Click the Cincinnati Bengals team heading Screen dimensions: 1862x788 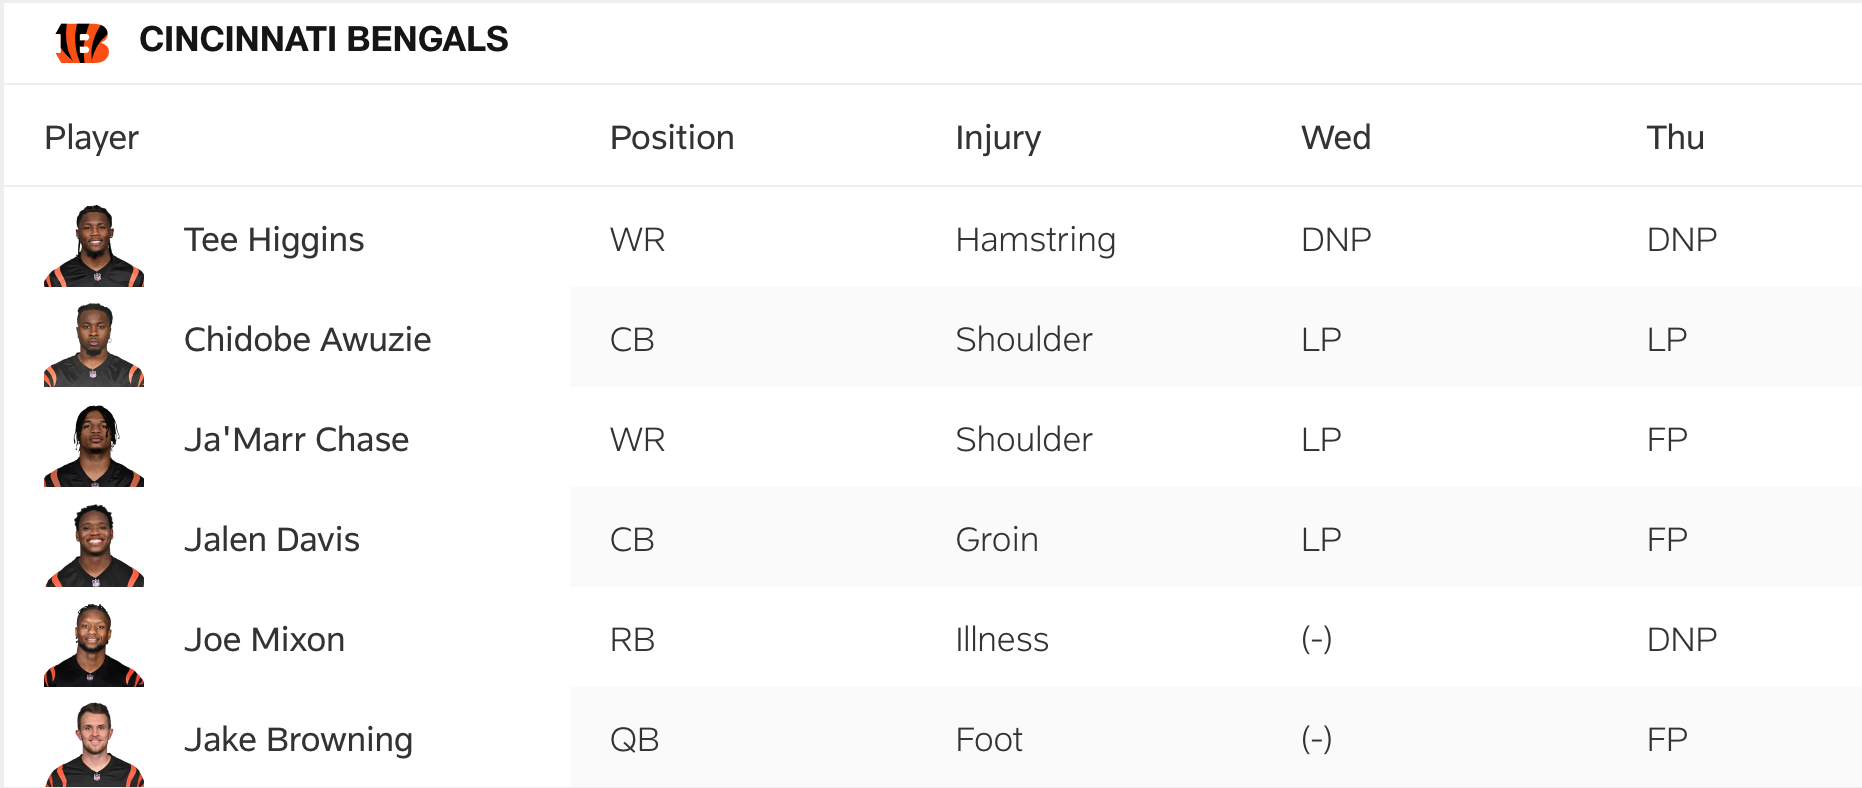tap(323, 40)
